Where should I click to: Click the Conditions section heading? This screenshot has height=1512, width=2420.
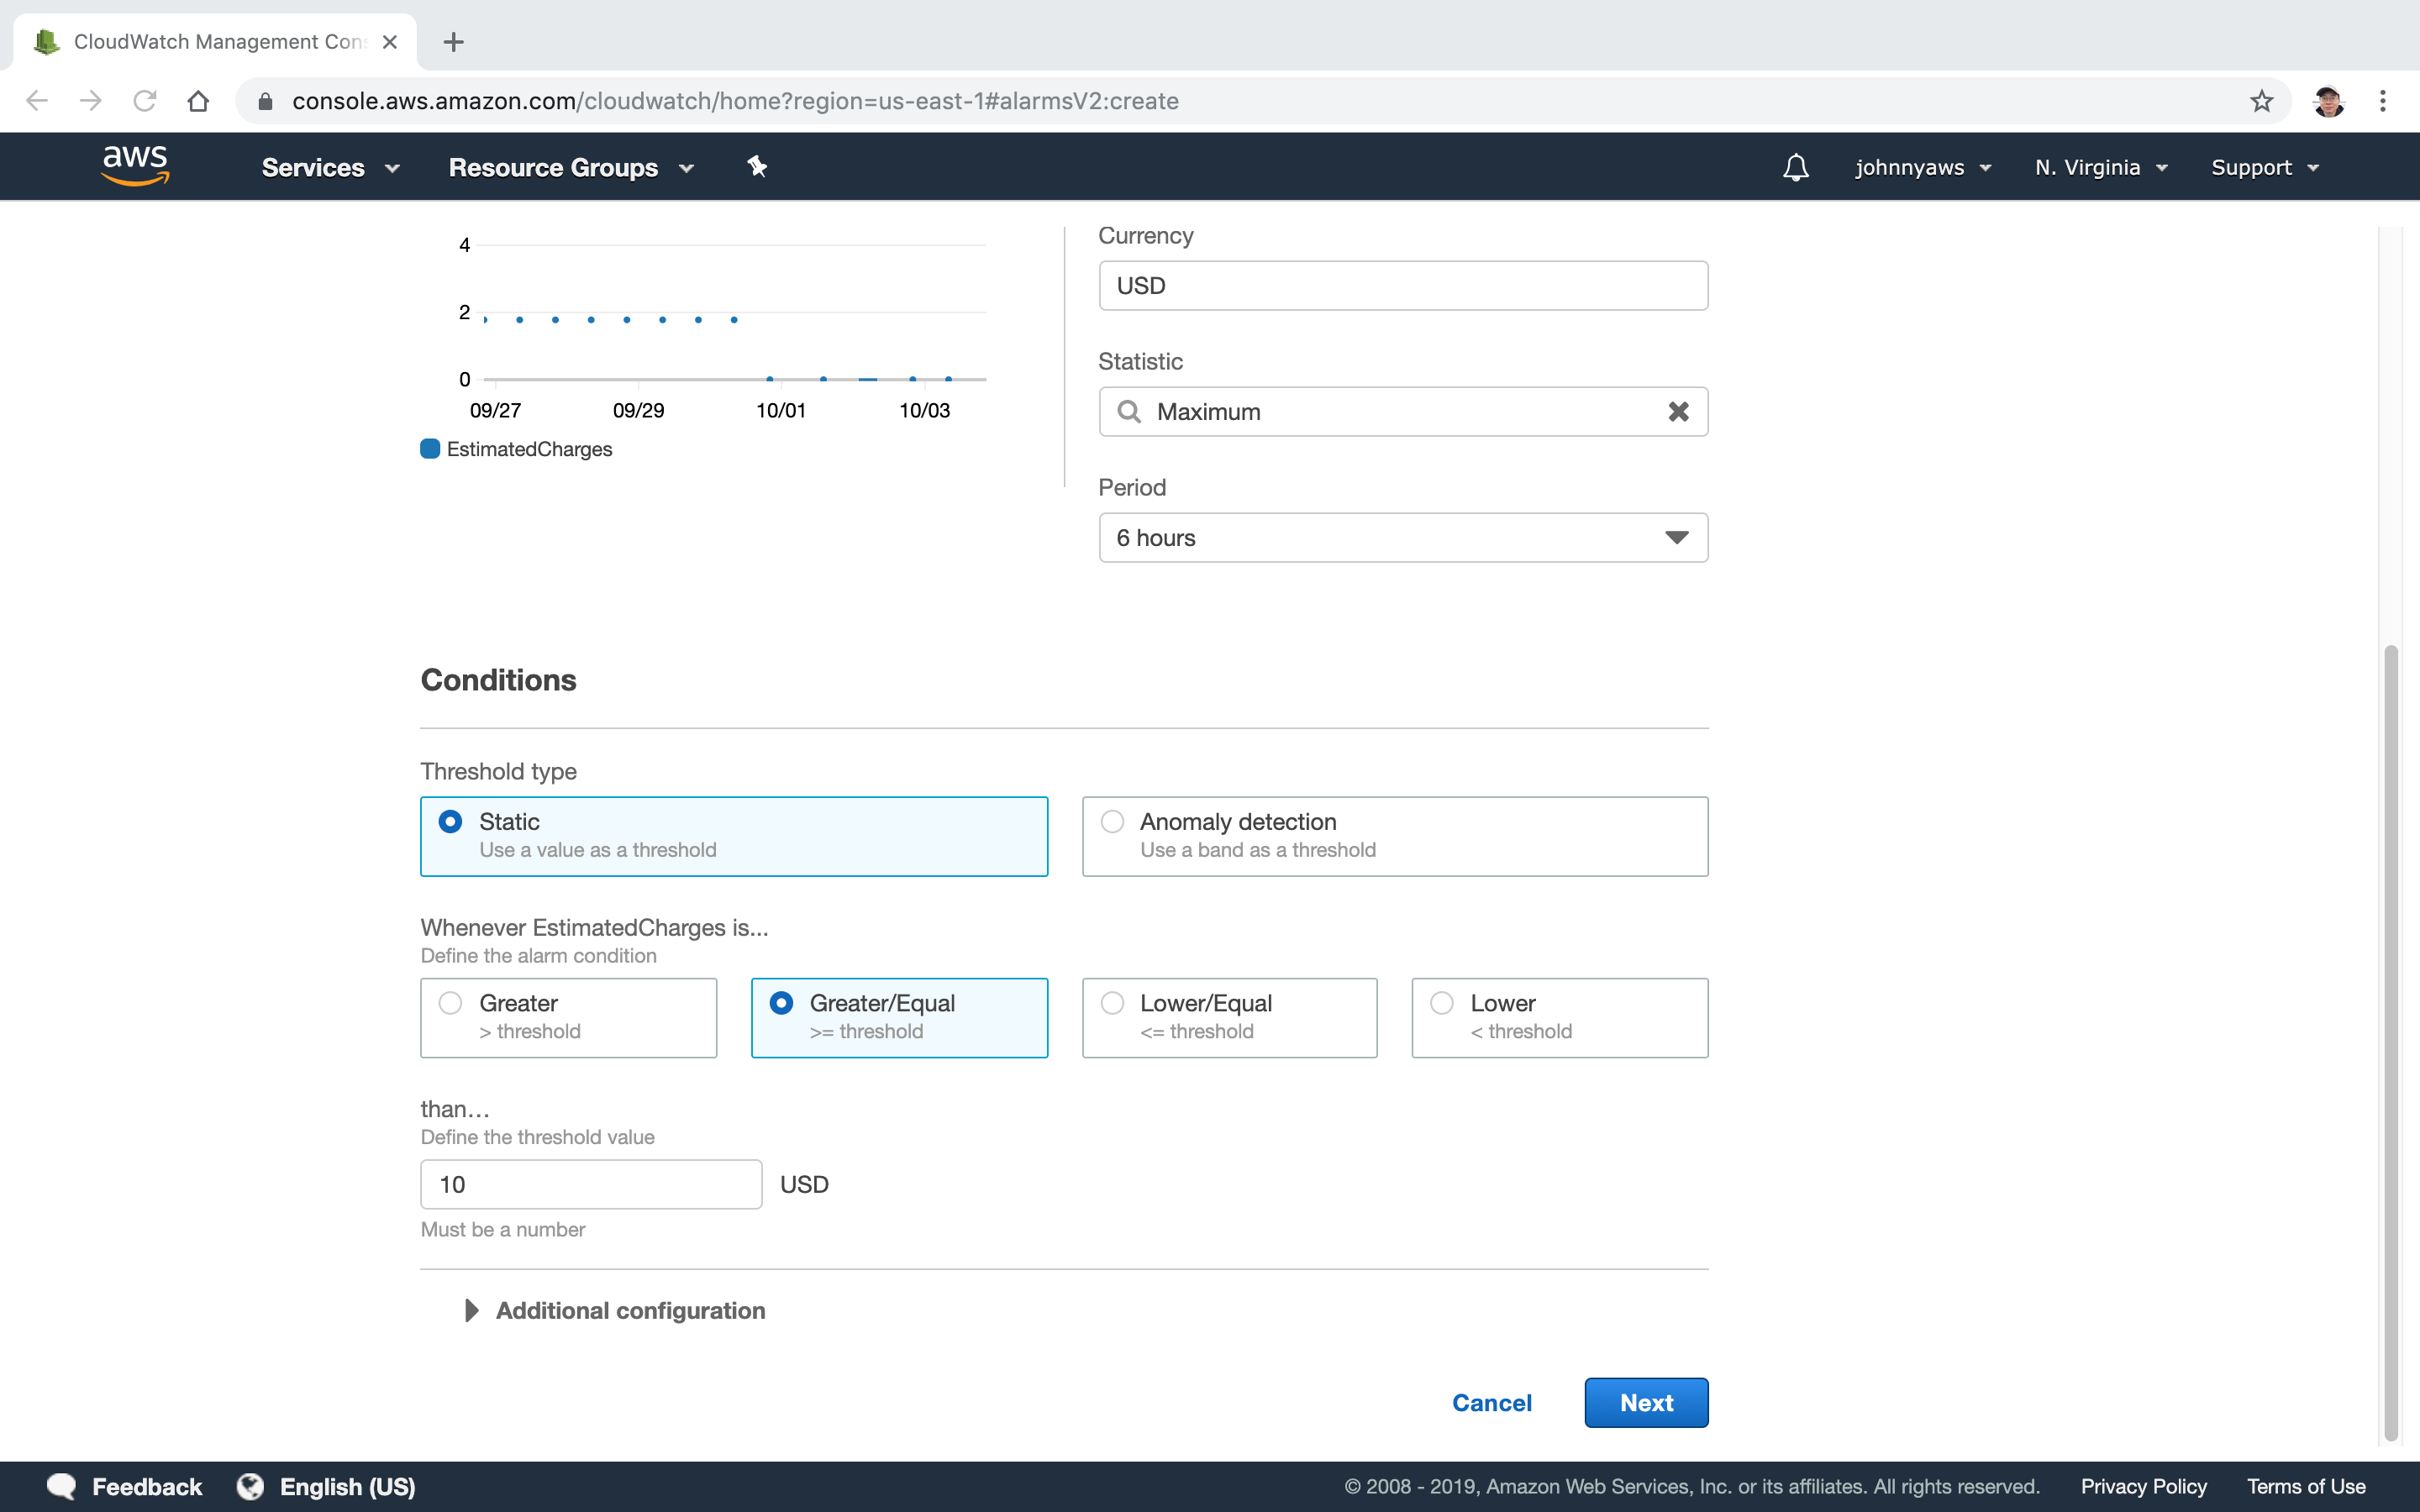pos(498,680)
